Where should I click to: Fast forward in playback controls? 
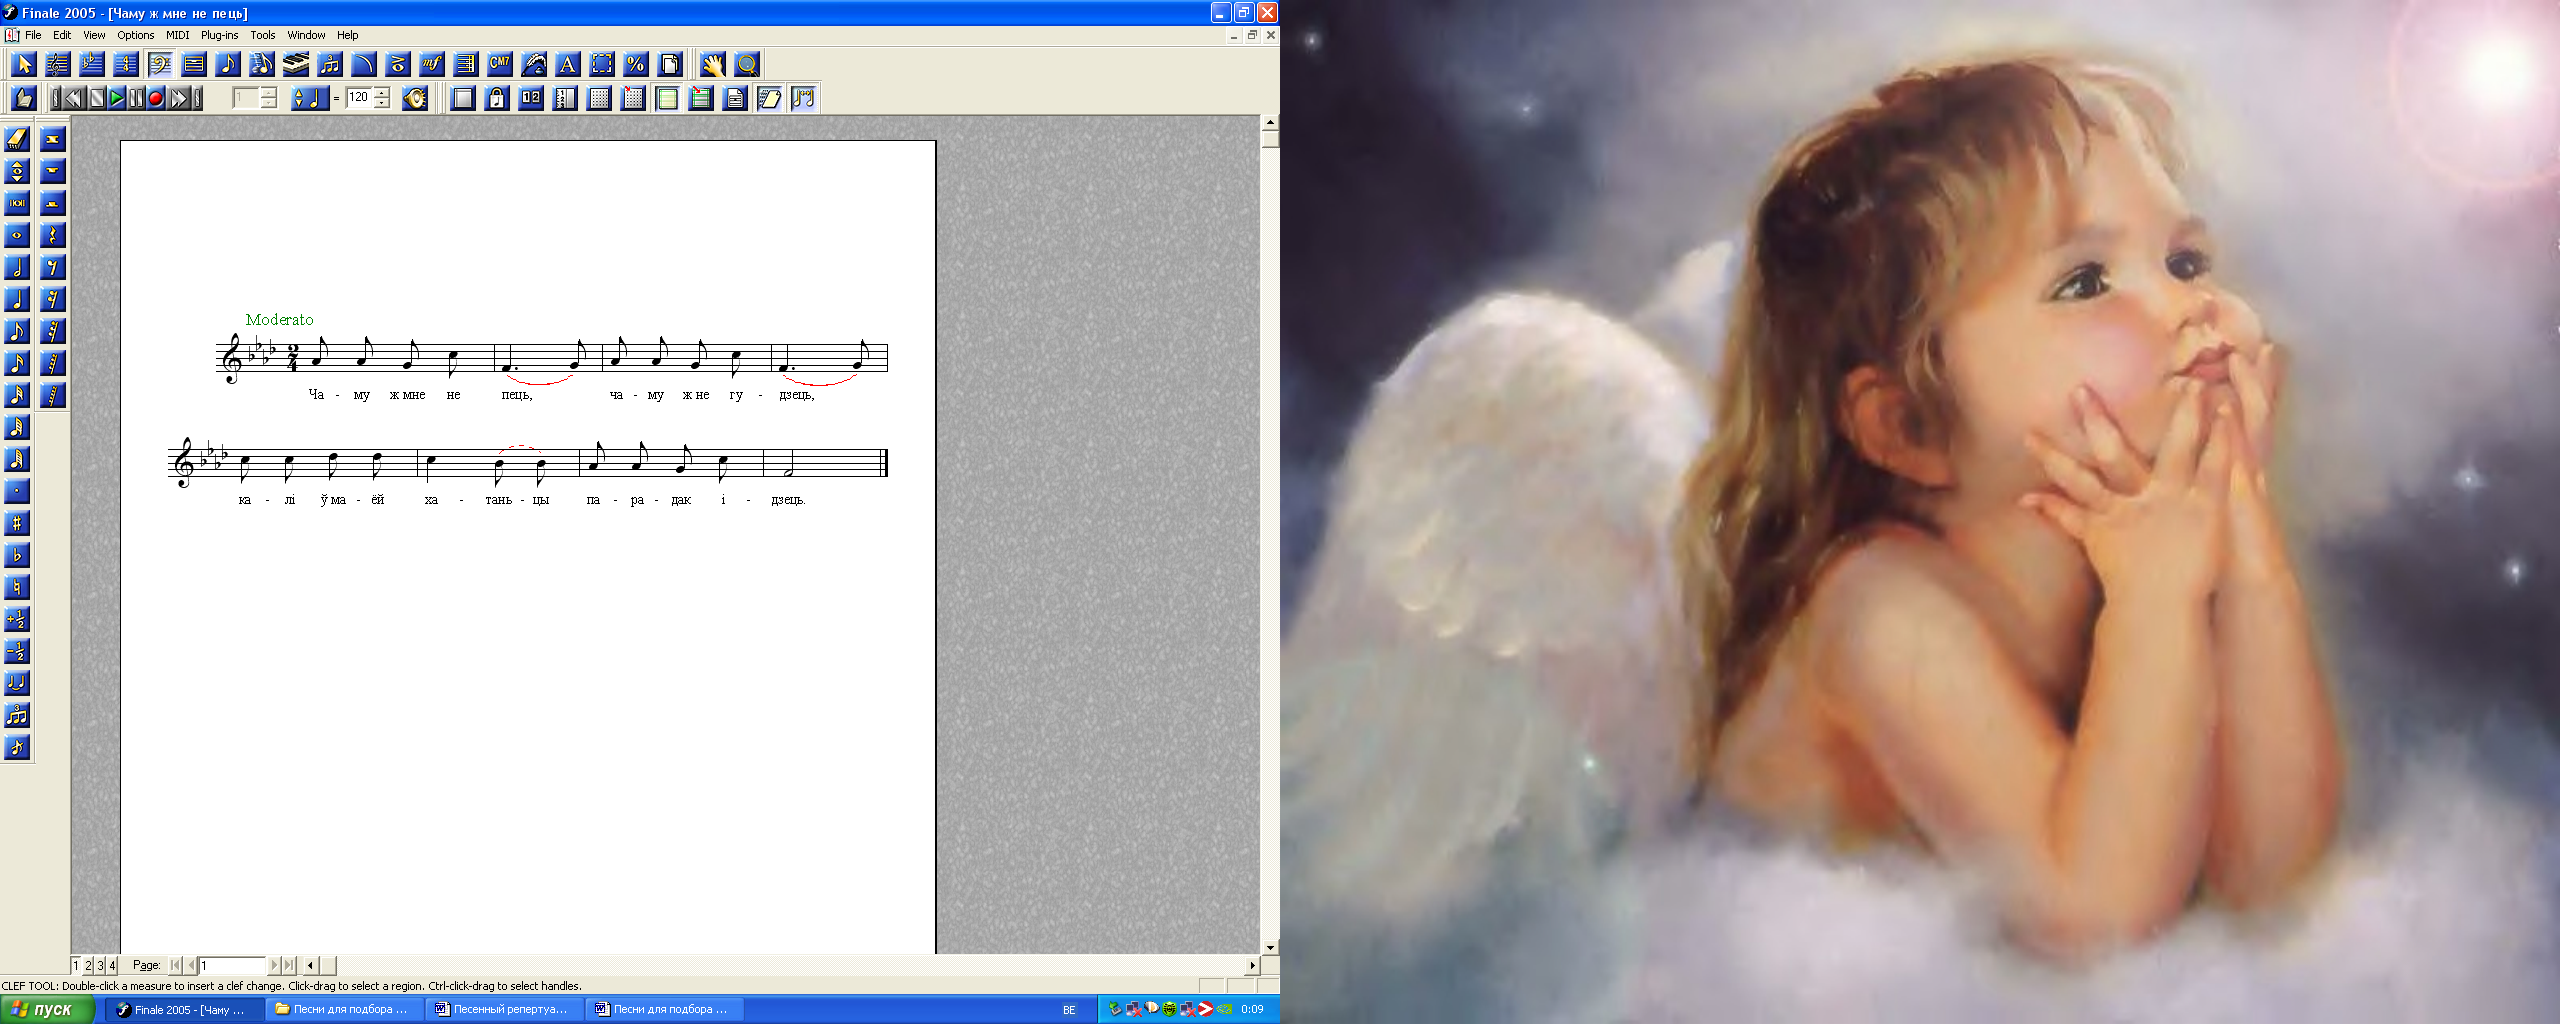[x=177, y=98]
